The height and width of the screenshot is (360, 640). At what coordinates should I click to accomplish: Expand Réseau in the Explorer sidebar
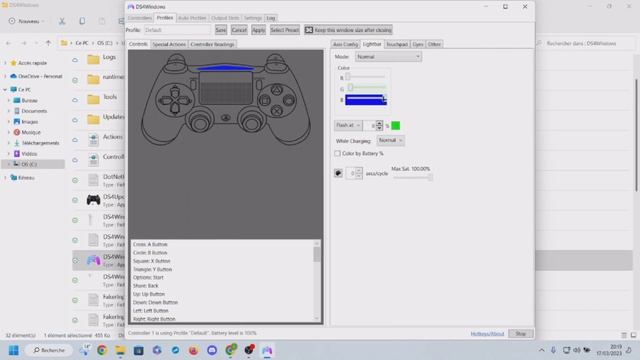[5, 178]
